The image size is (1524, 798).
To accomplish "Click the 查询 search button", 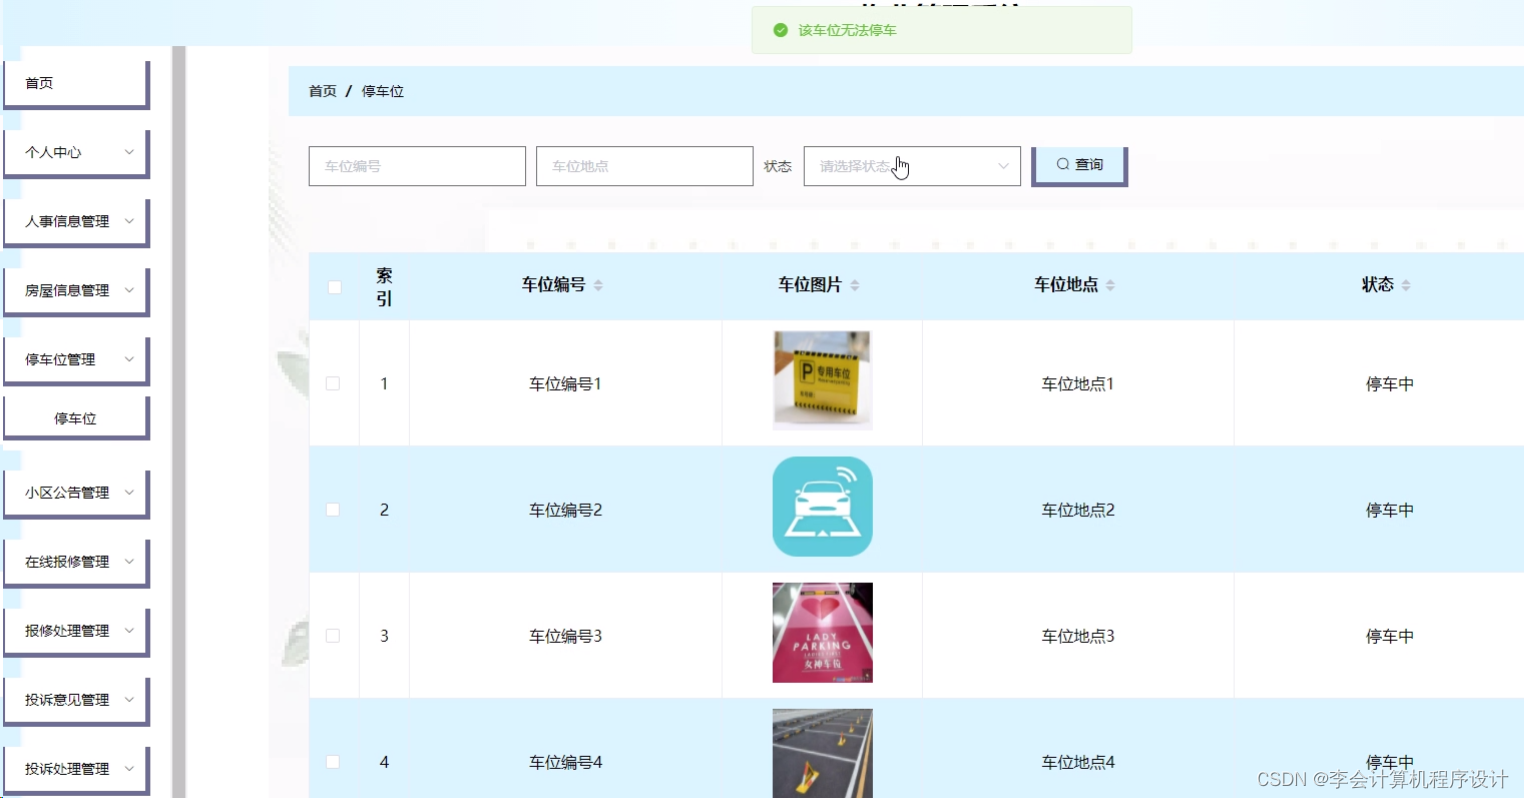I will click(1079, 165).
